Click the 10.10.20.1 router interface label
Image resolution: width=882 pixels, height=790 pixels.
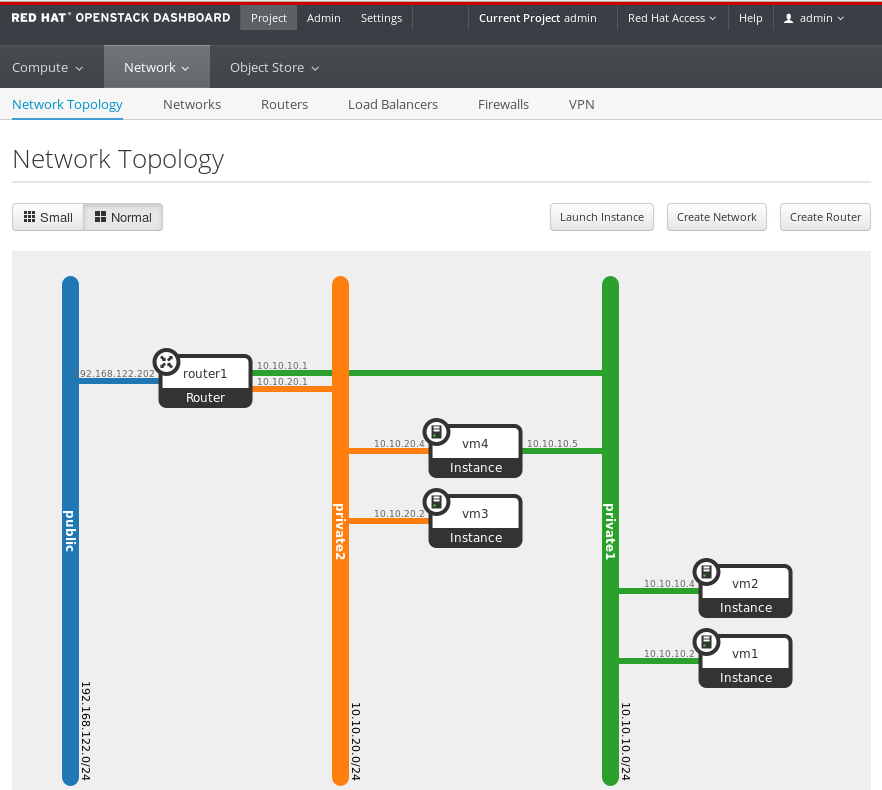point(282,381)
